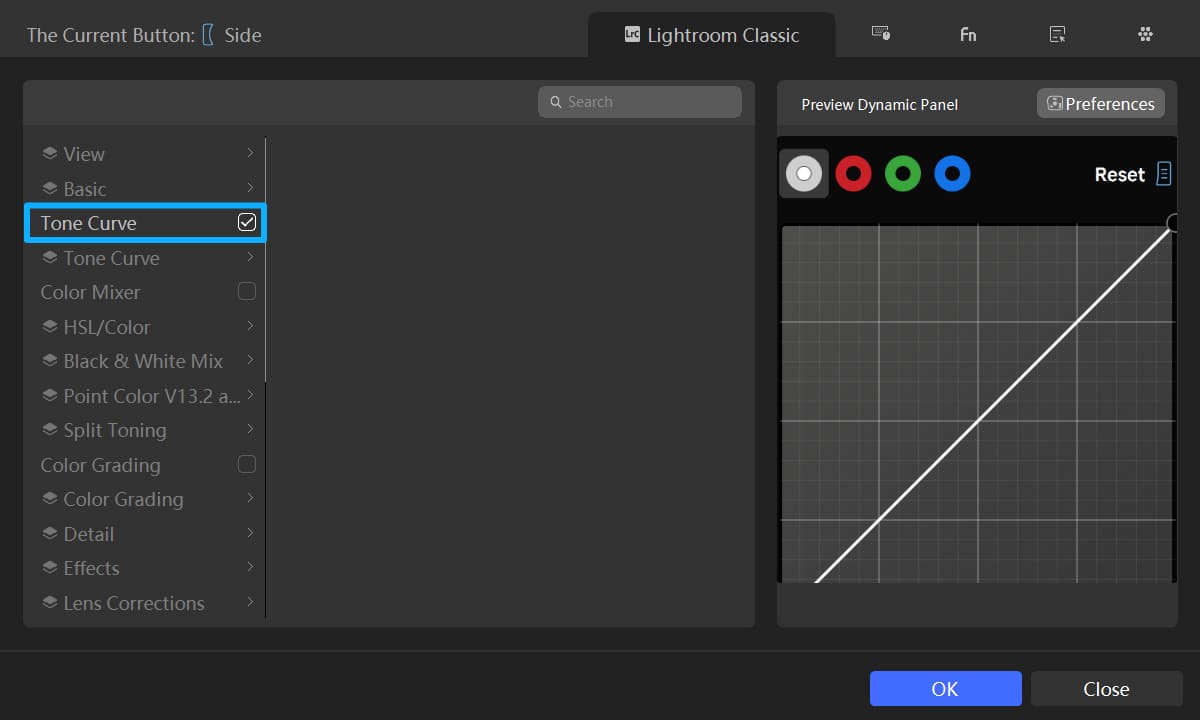Screen dimensions: 1200x720
Task: Select the Lightroom Classic tab
Action: point(711,35)
